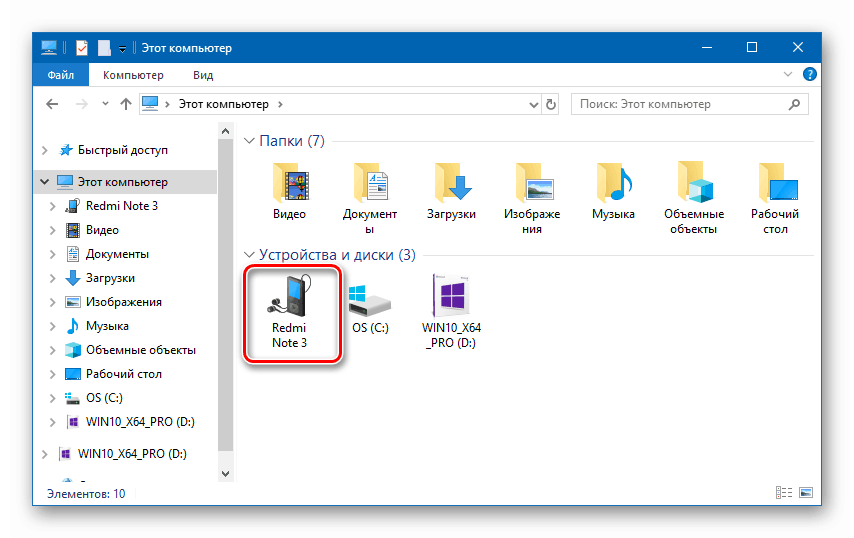This screenshot has height=538, width=854.
Task: Click the Refresh icon next to address bar
Action: pos(551,104)
